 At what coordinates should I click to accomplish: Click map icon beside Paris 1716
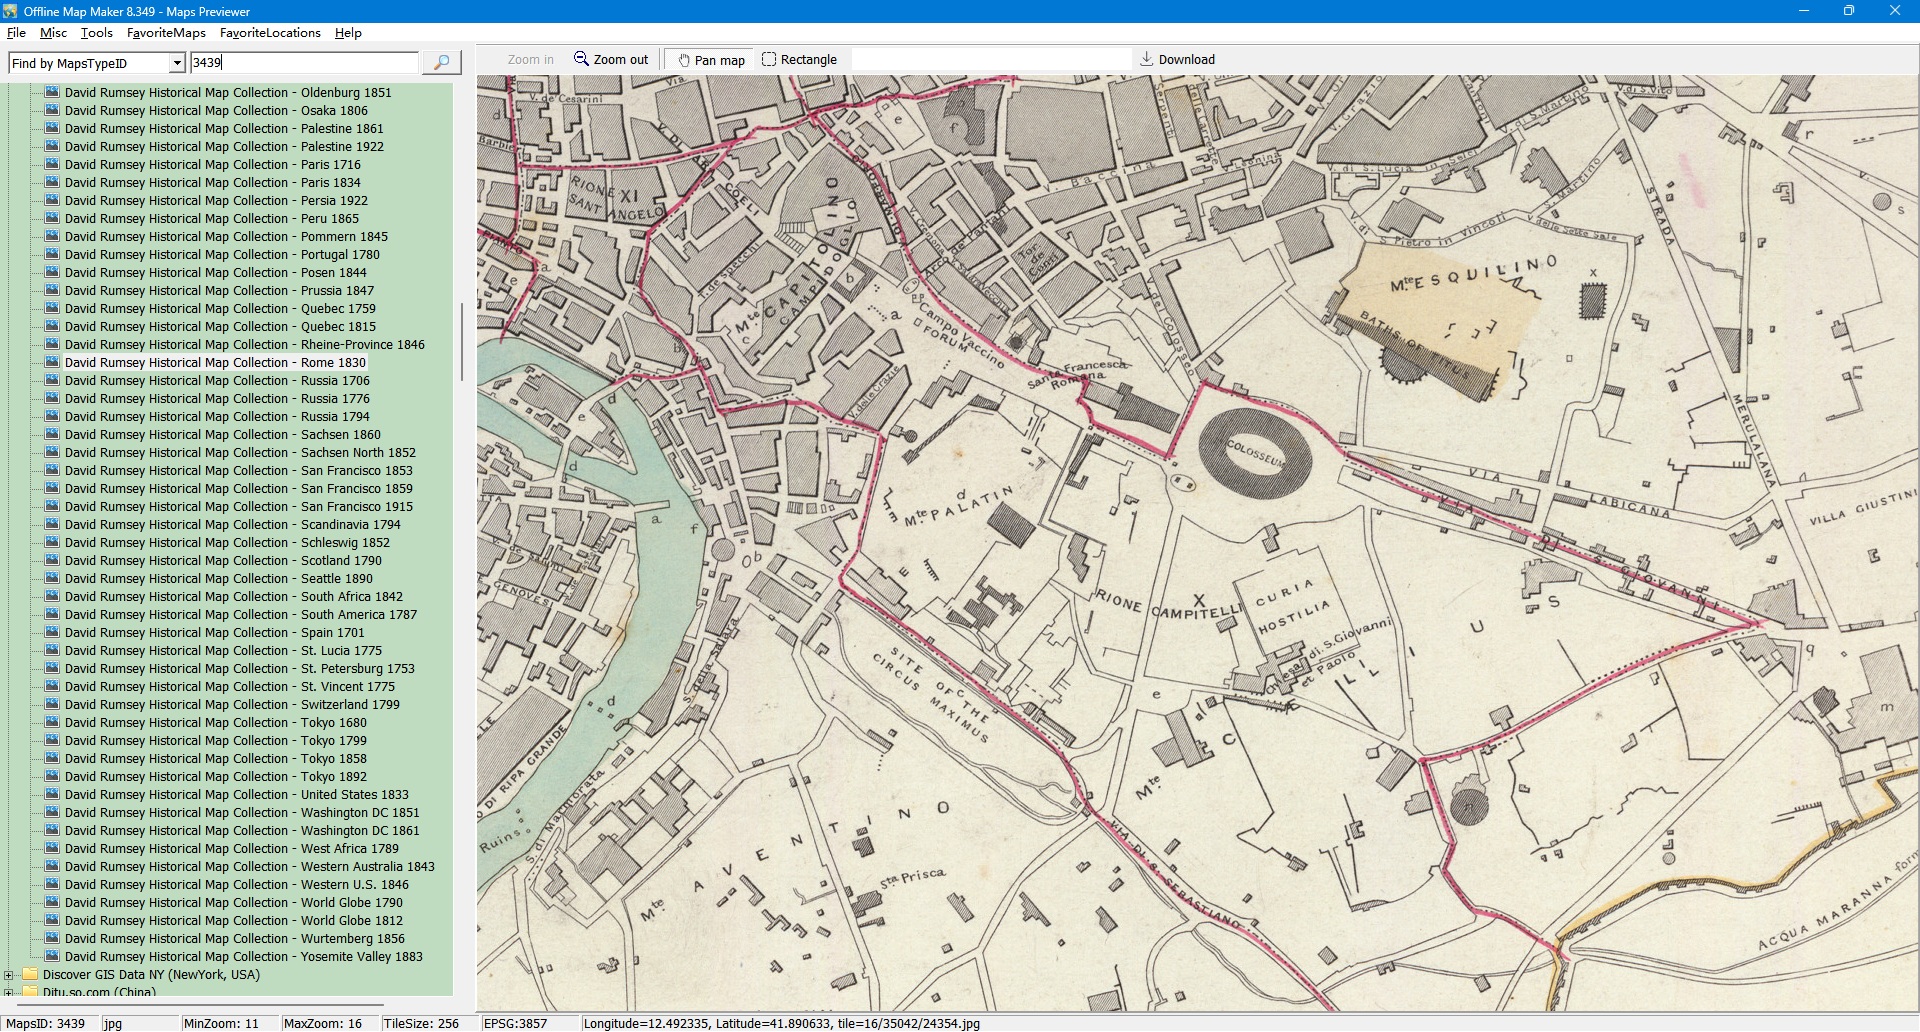pyautogui.click(x=52, y=165)
